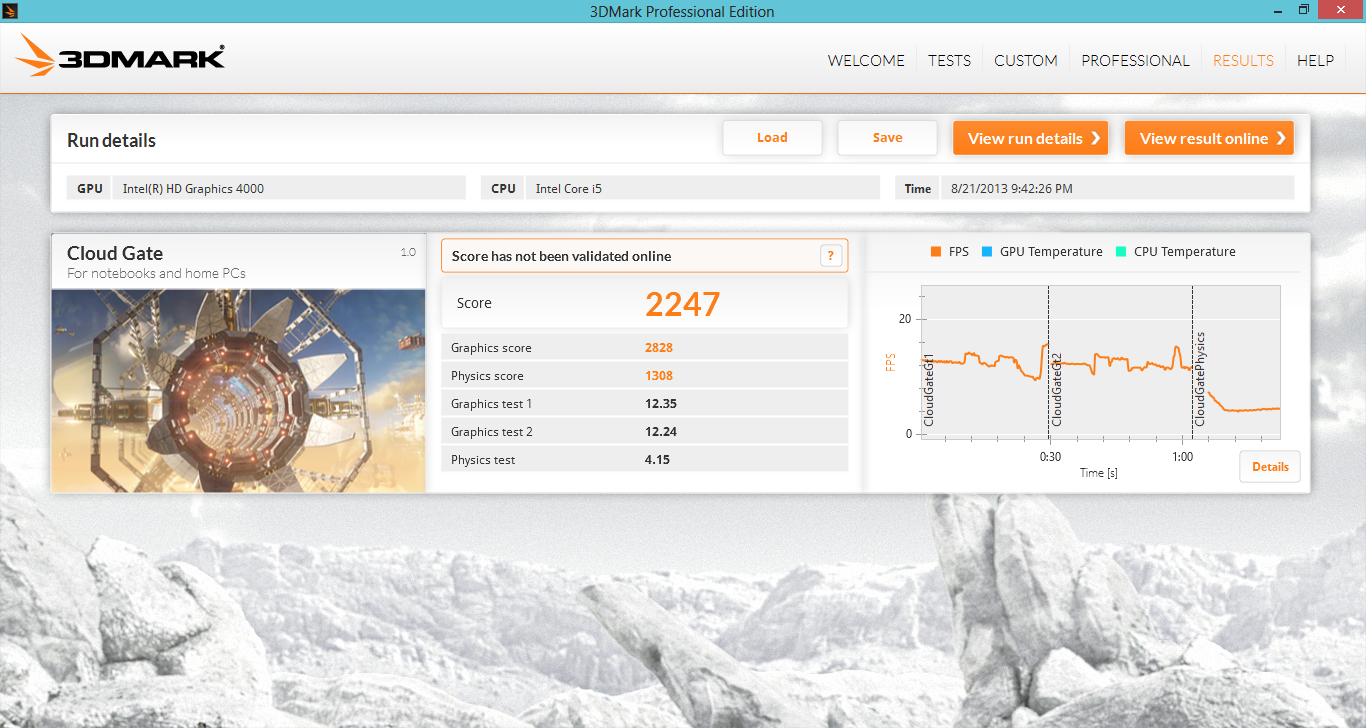The height and width of the screenshot is (728, 1366).
Task: Open the validation help question mark
Action: pyautogui.click(x=831, y=256)
